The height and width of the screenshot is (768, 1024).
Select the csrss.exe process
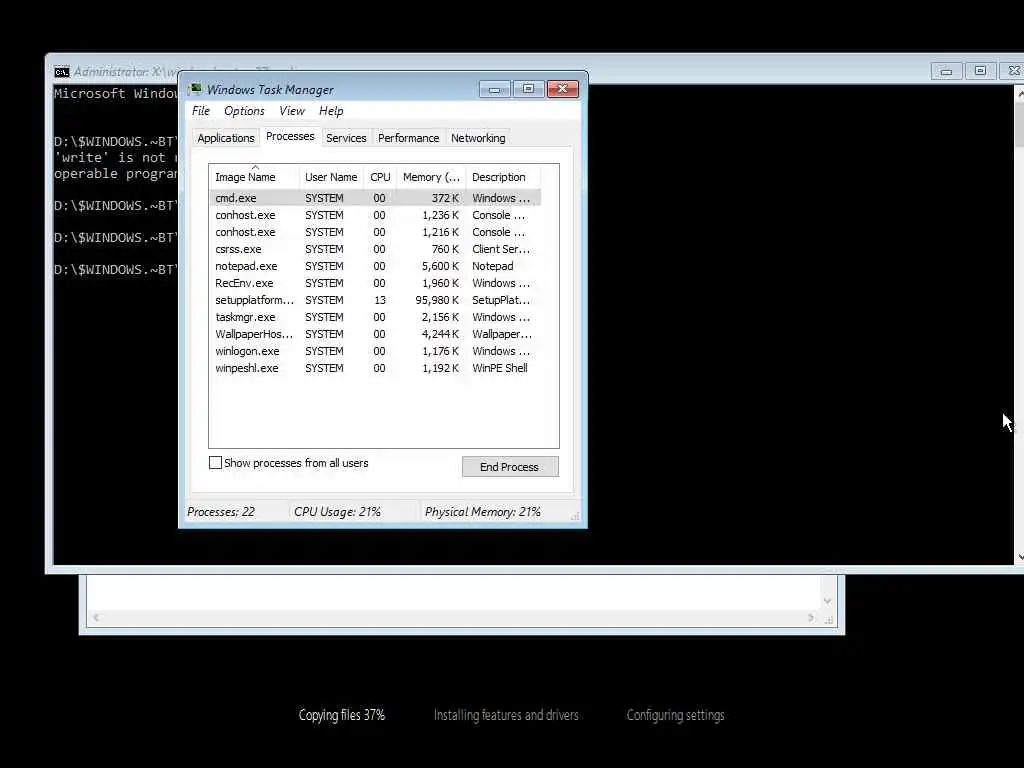[375, 249]
